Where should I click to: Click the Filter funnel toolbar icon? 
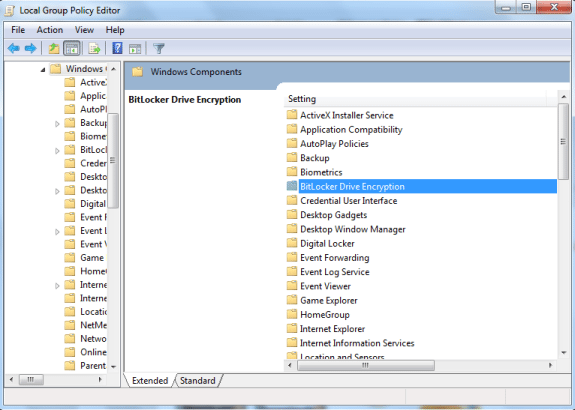159,48
